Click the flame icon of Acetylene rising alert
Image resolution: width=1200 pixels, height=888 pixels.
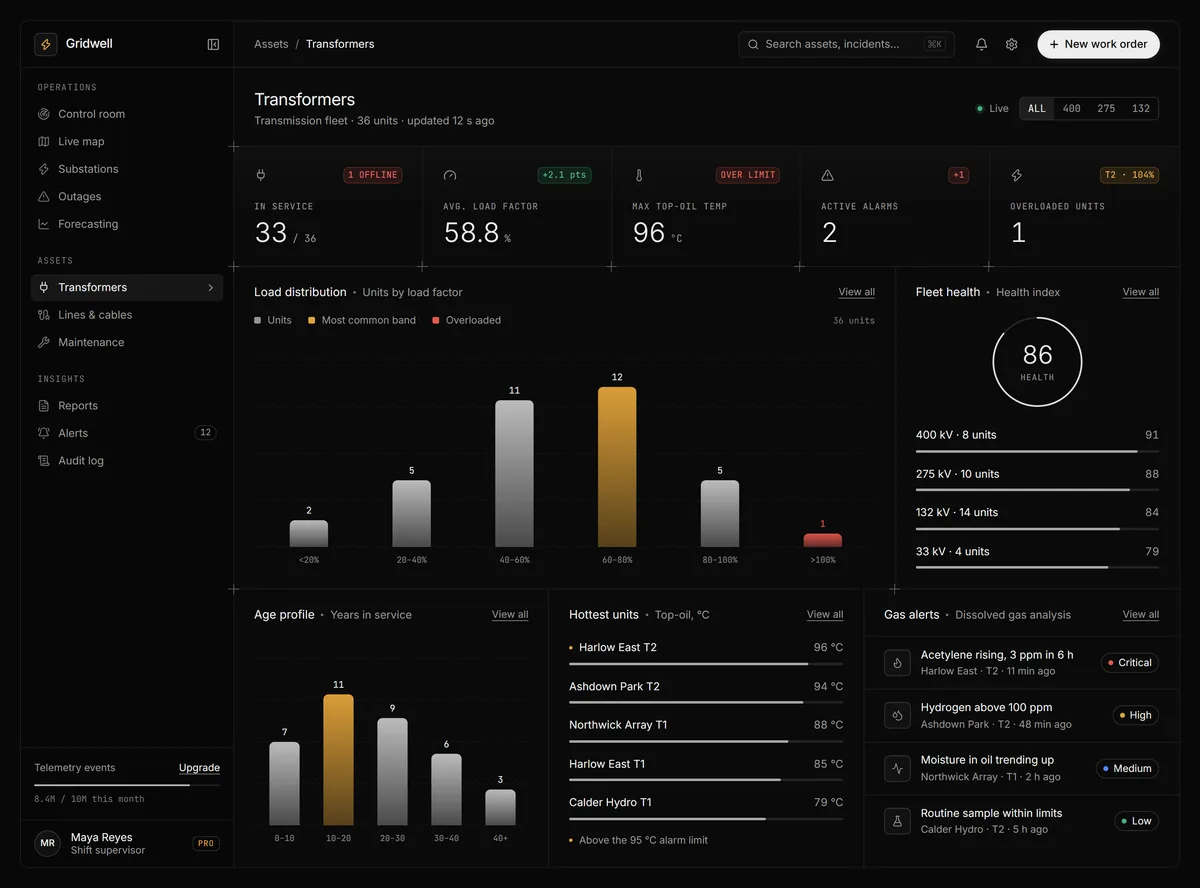898,663
